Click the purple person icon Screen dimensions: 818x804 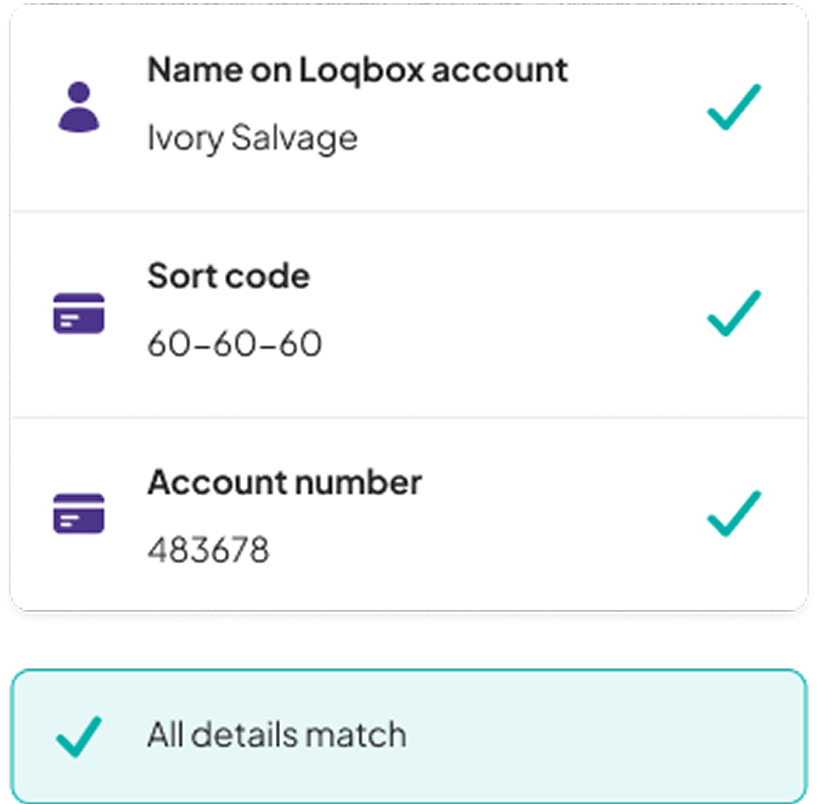click(x=79, y=107)
